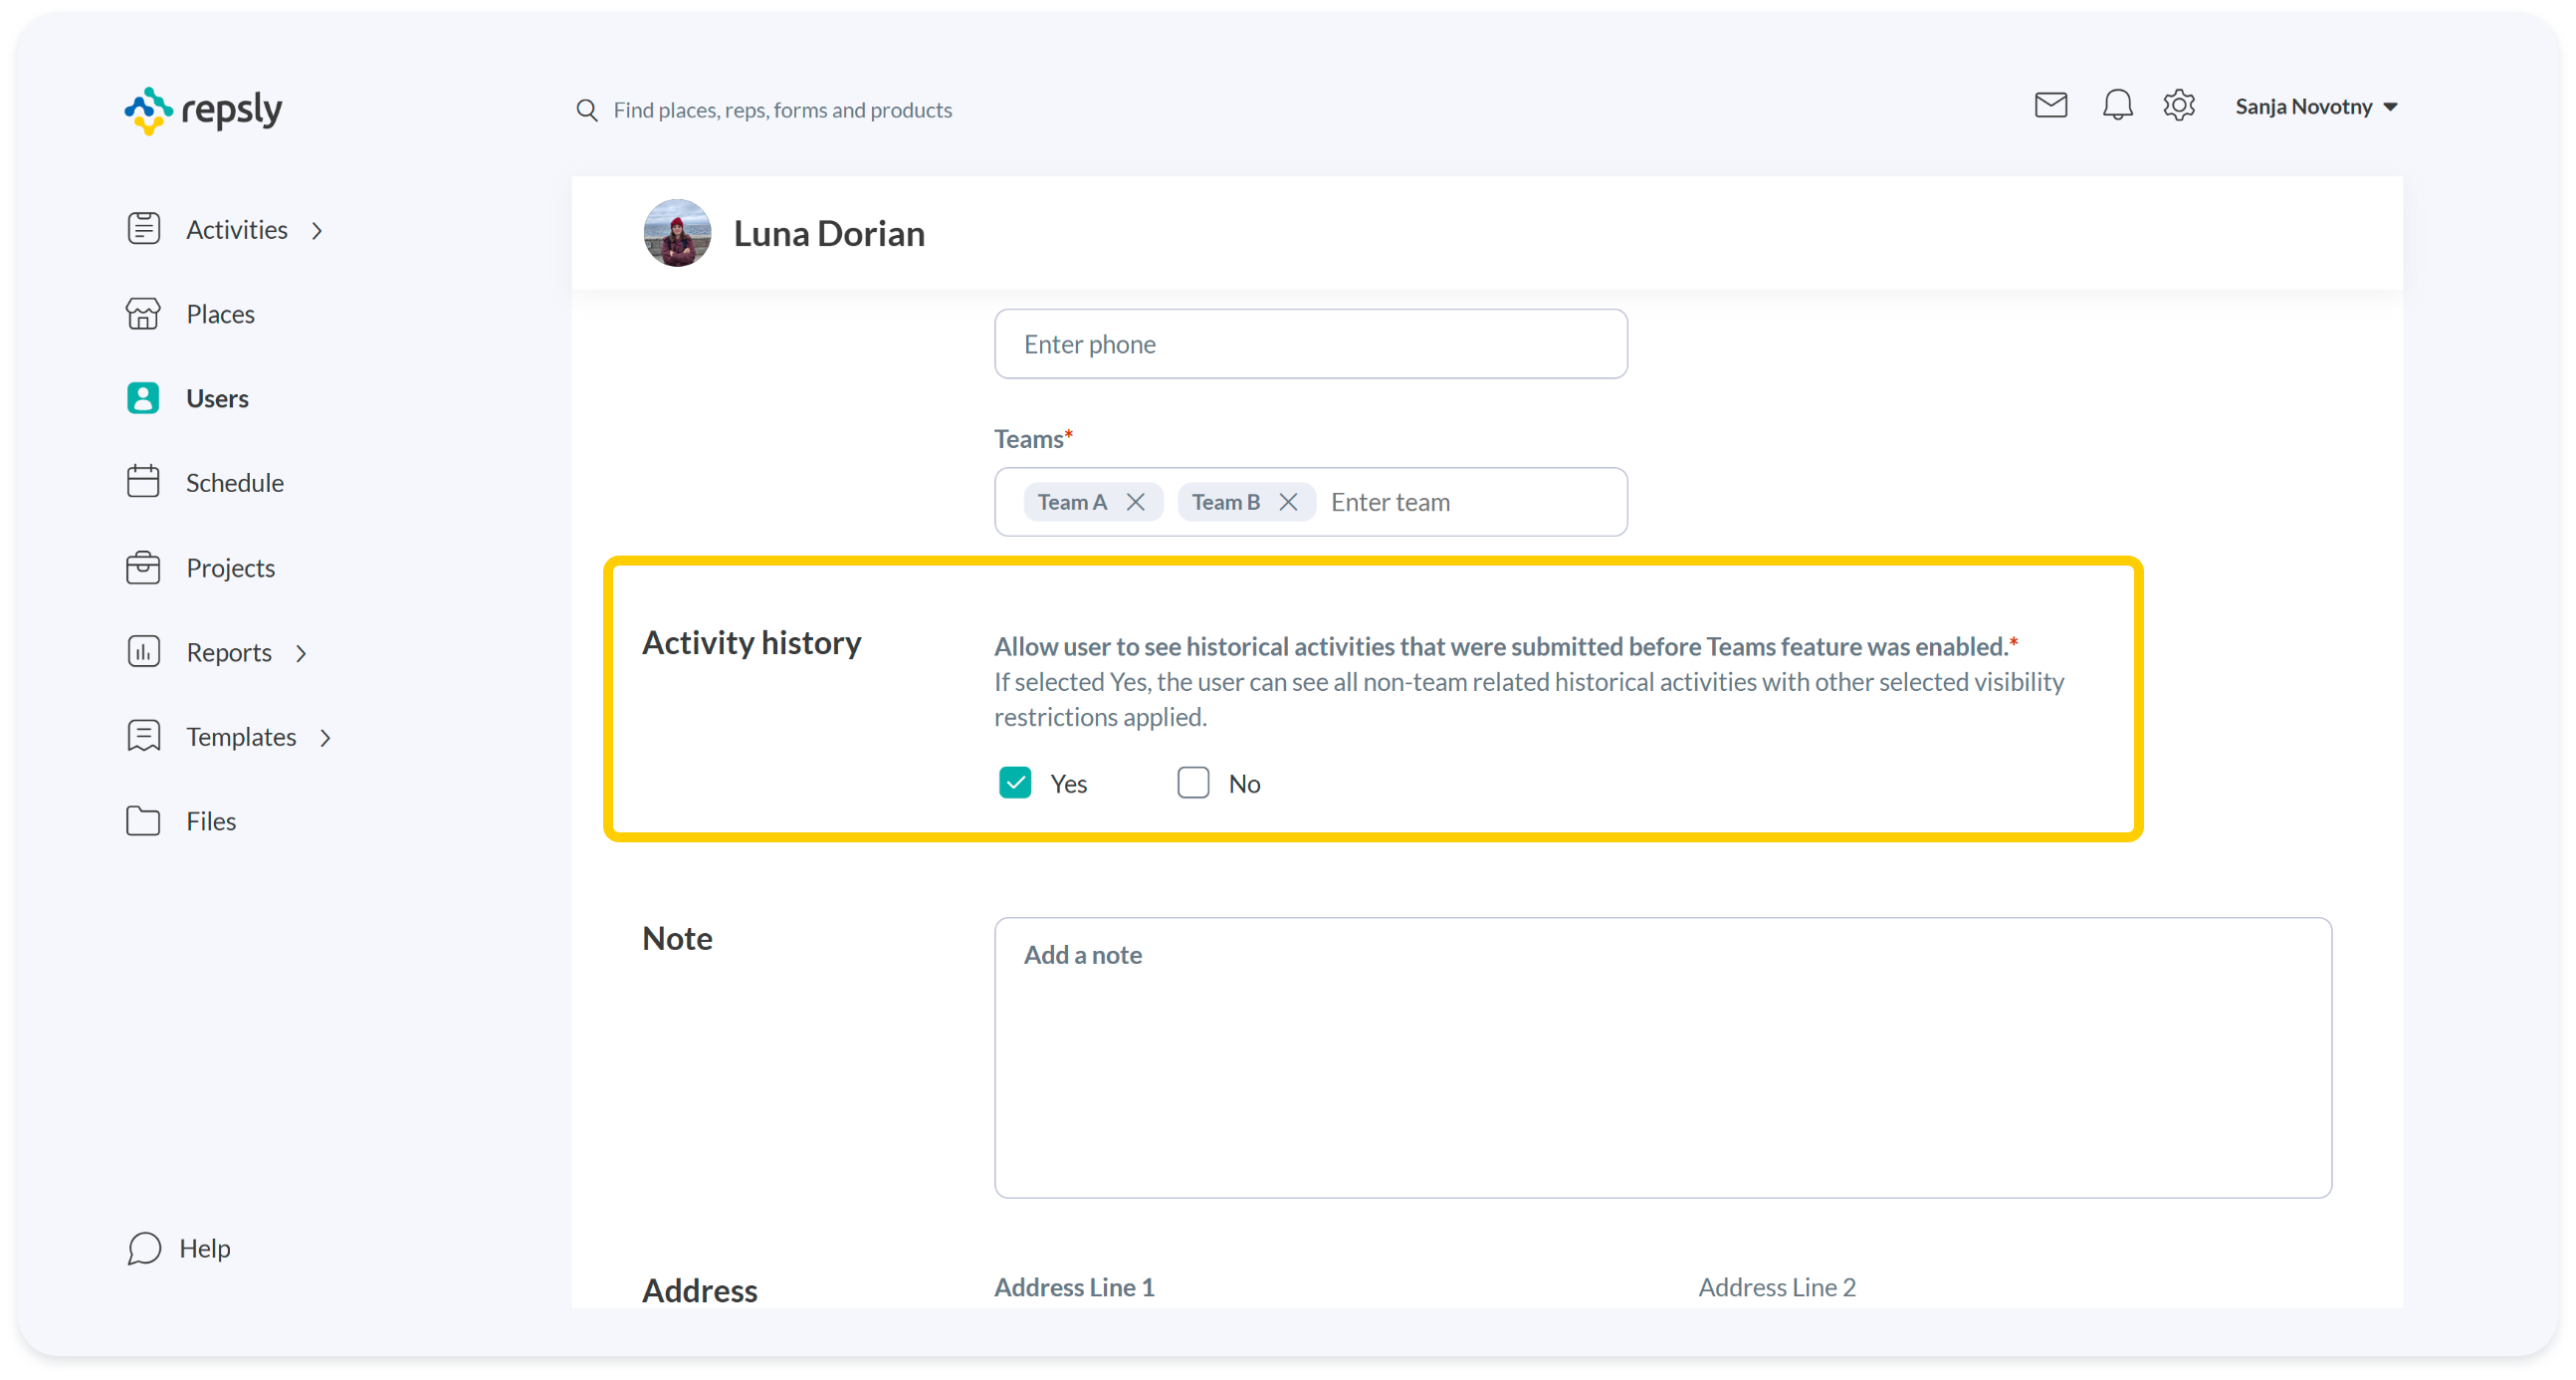
Task: Expand the Reports submenu chevron
Action: [301, 654]
